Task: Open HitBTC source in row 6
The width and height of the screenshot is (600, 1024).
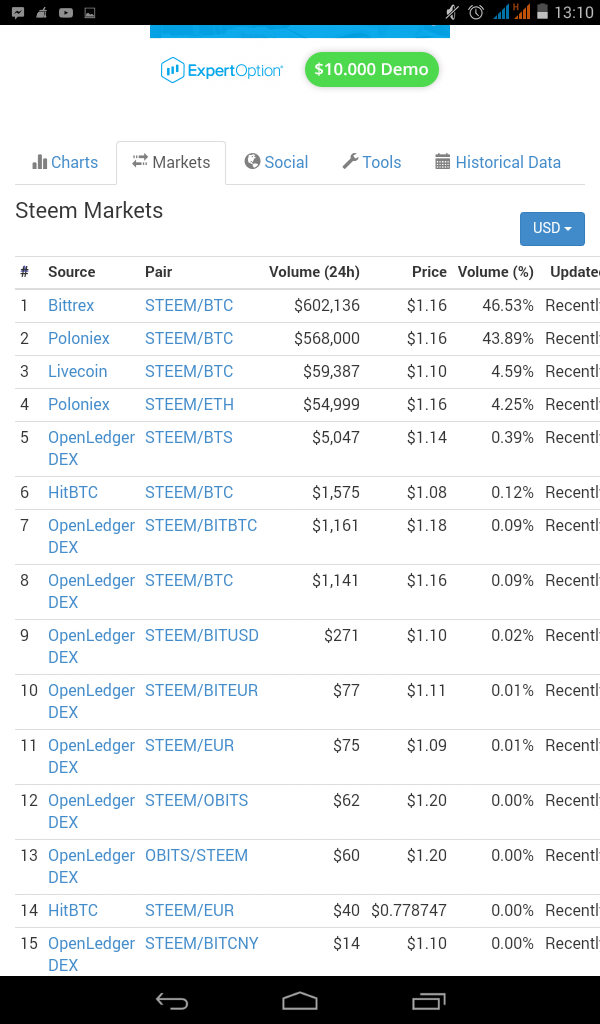Action: 73,492
